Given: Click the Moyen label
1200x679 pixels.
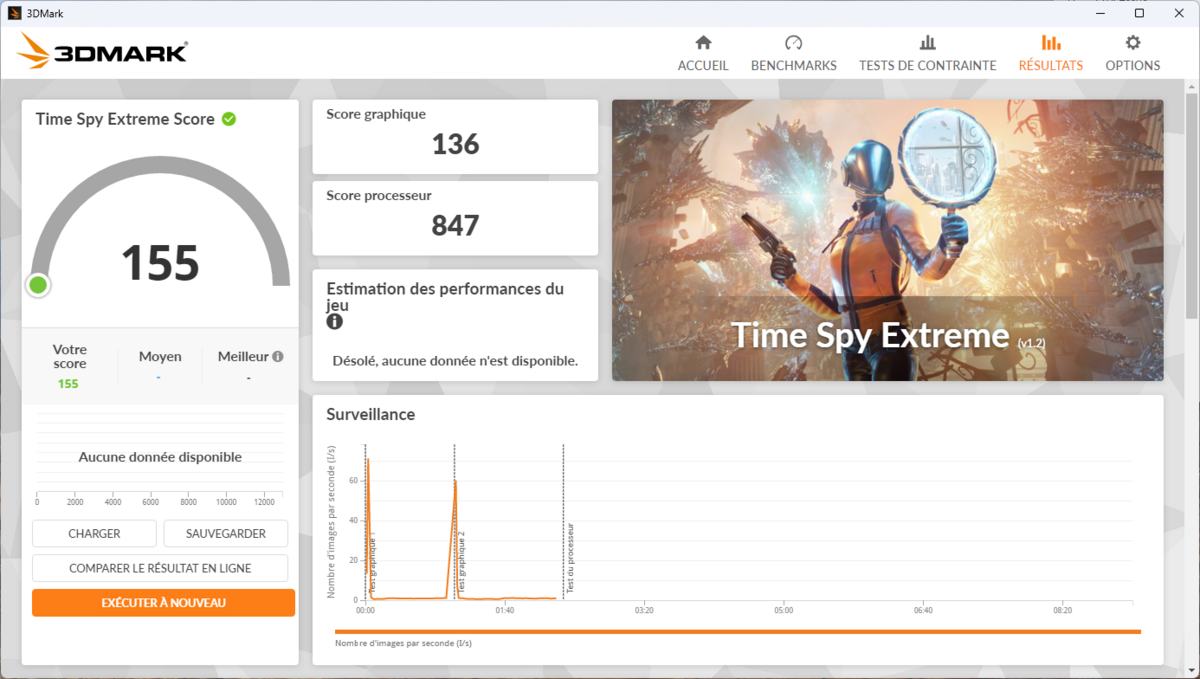Looking at the screenshot, I should pyautogui.click(x=160, y=356).
